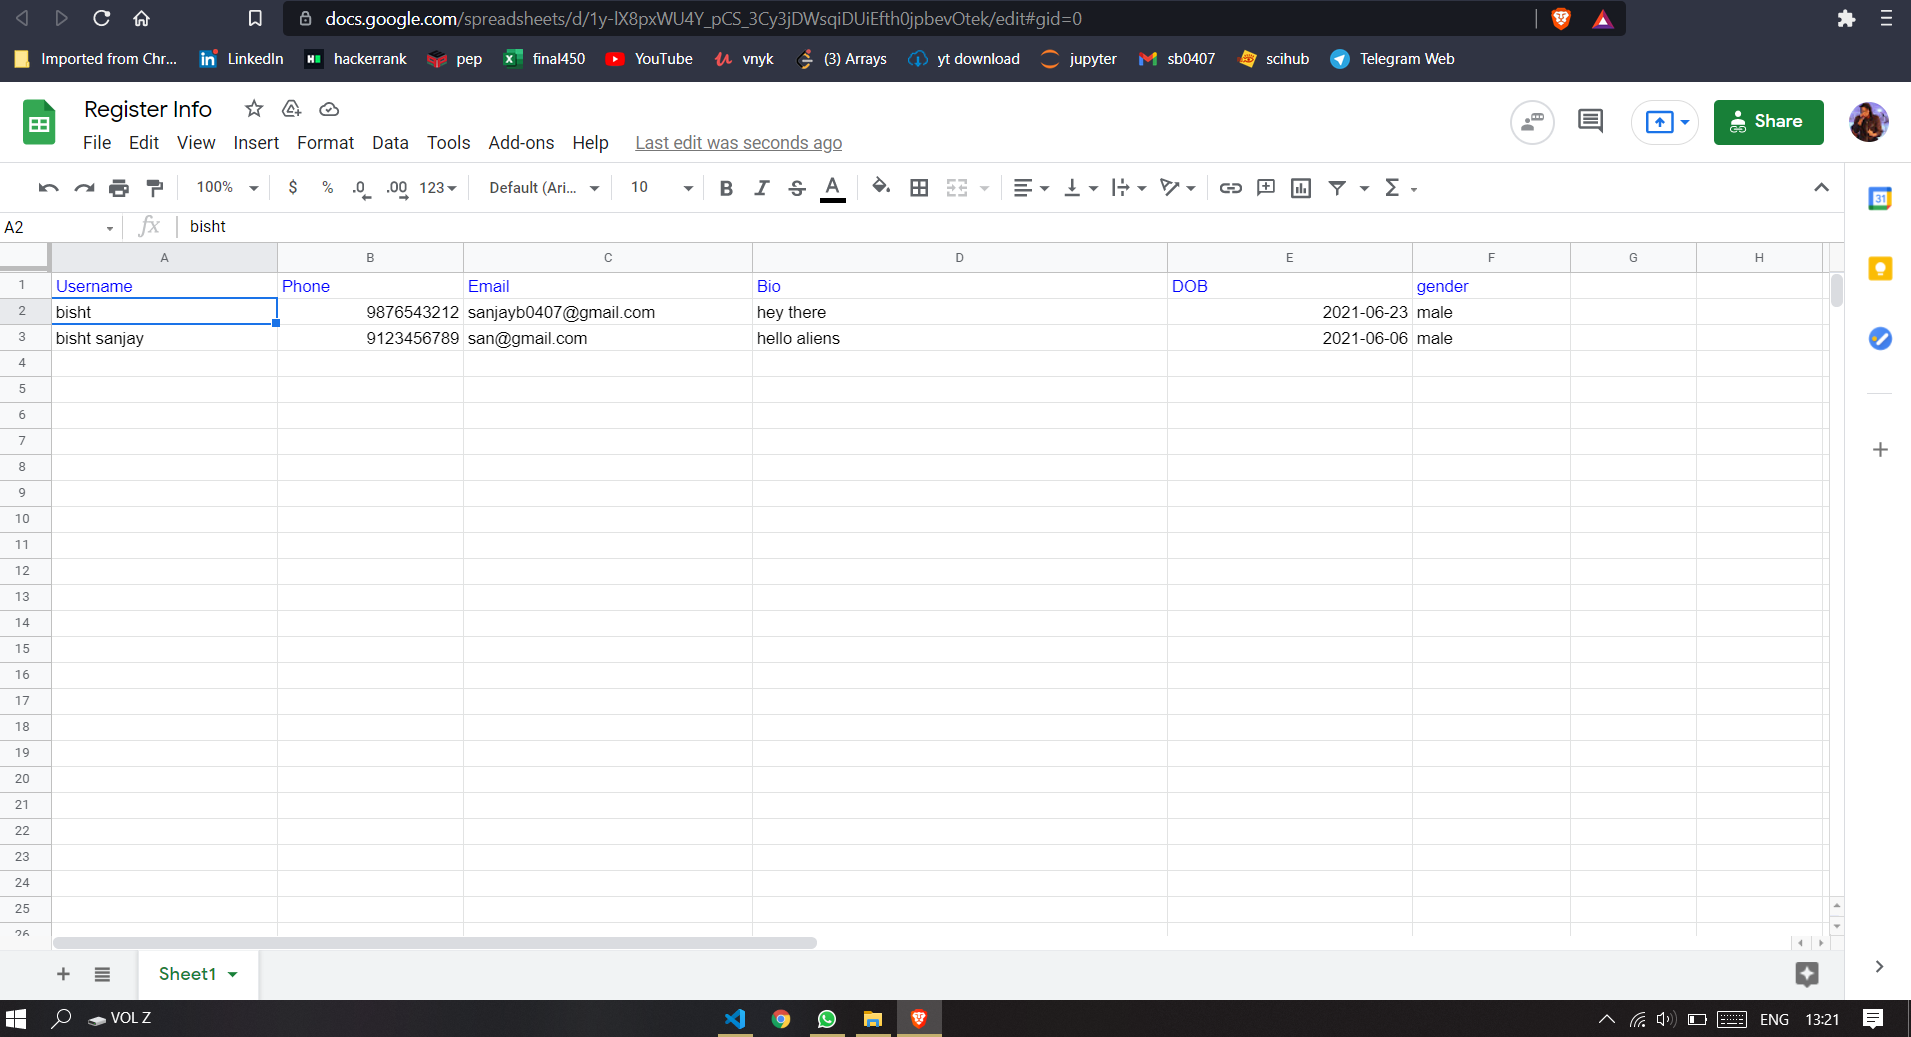Show the all sheets list
The width and height of the screenshot is (1911, 1037).
click(x=102, y=974)
